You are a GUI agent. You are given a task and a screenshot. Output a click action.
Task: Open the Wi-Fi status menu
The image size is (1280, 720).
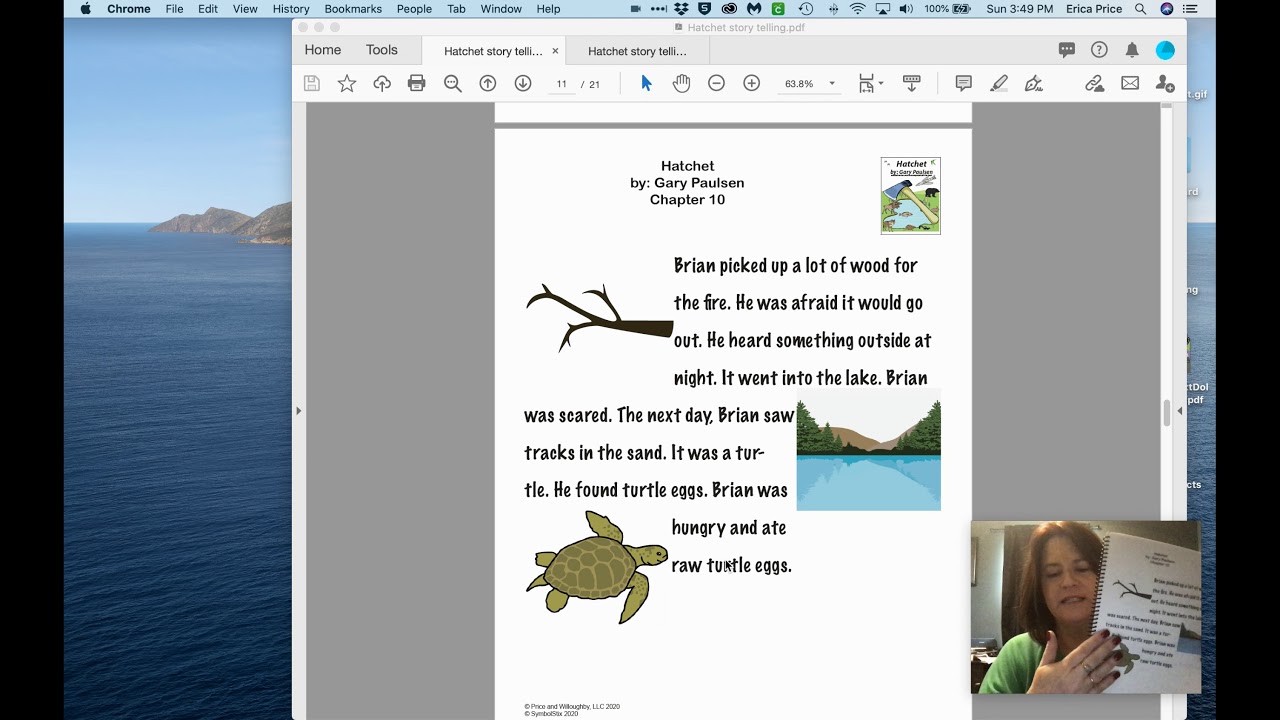tap(858, 9)
